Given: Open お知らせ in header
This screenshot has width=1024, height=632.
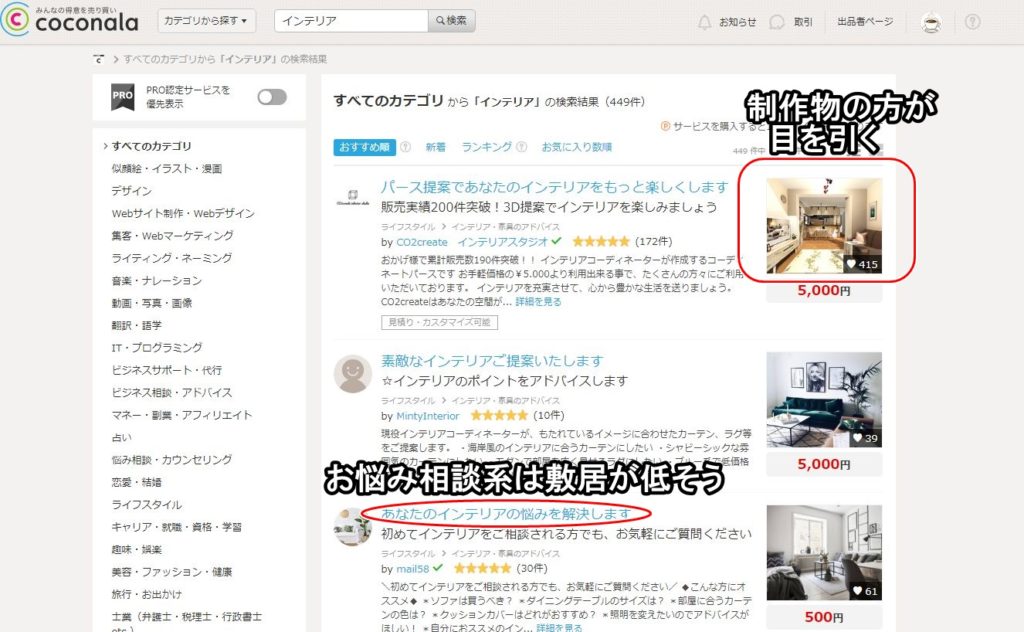Looking at the screenshot, I should pyautogui.click(x=737, y=22).
